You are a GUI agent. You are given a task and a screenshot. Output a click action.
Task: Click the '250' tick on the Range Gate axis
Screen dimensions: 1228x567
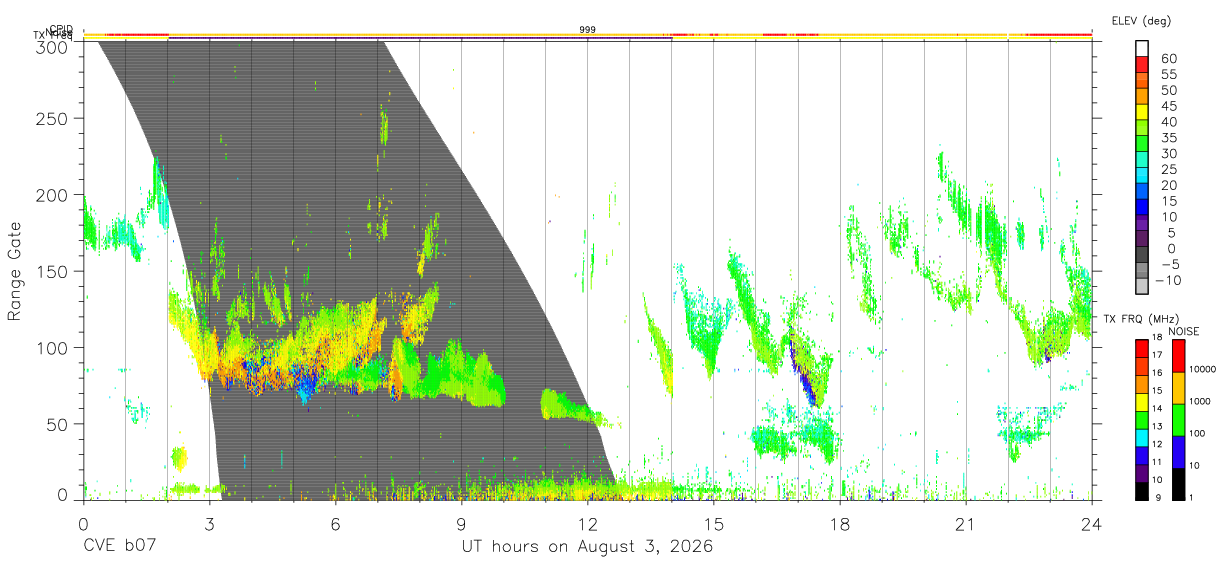[52, 119]
